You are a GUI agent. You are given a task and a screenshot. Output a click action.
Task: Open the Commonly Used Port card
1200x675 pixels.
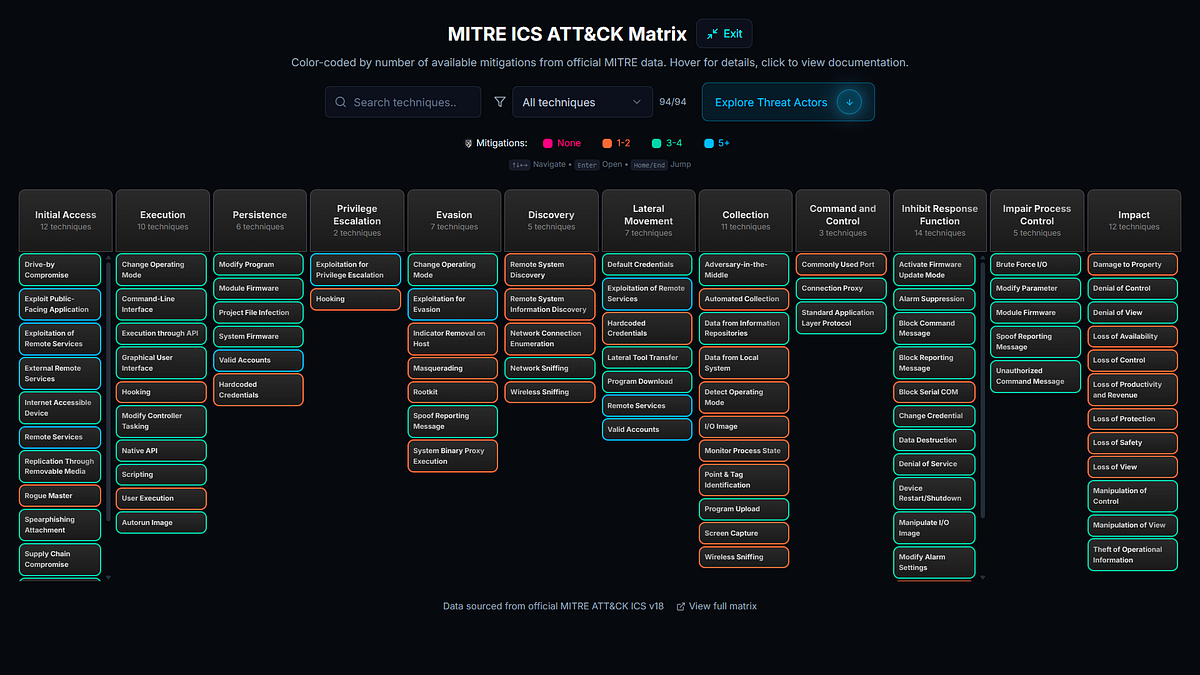click(x=842, y=265)
